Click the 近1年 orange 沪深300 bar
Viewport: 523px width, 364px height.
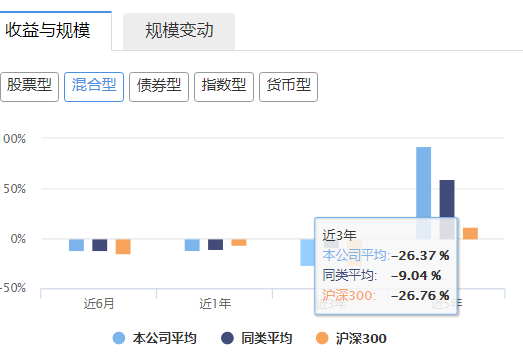point(239,243)
